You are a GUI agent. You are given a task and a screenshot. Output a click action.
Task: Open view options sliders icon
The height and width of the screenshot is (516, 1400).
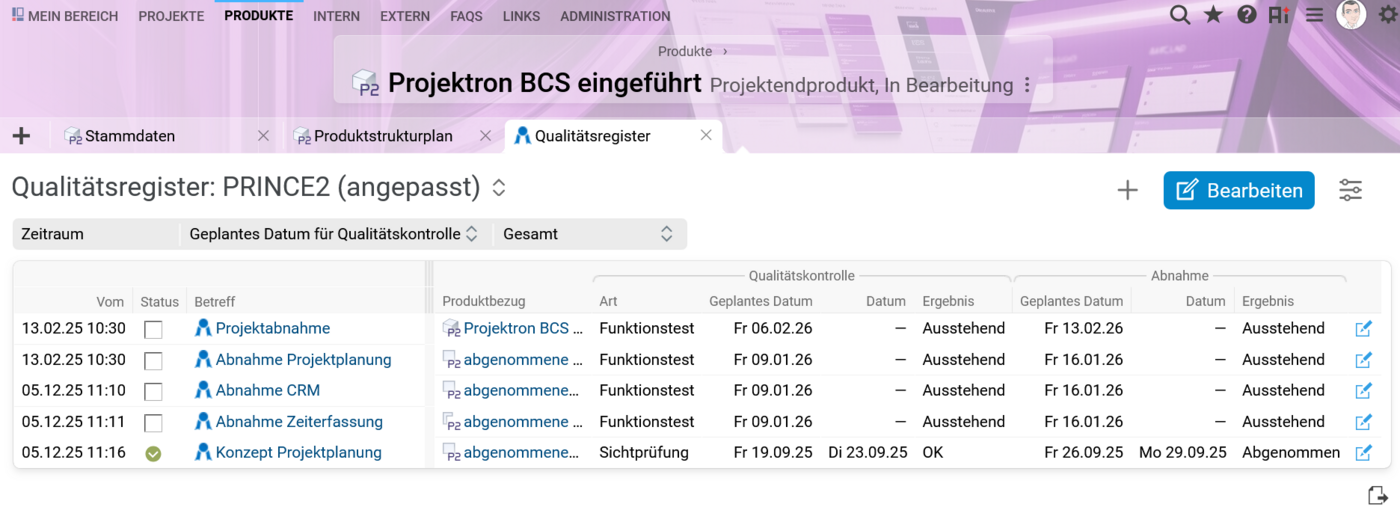click(x=1350, y=190)
